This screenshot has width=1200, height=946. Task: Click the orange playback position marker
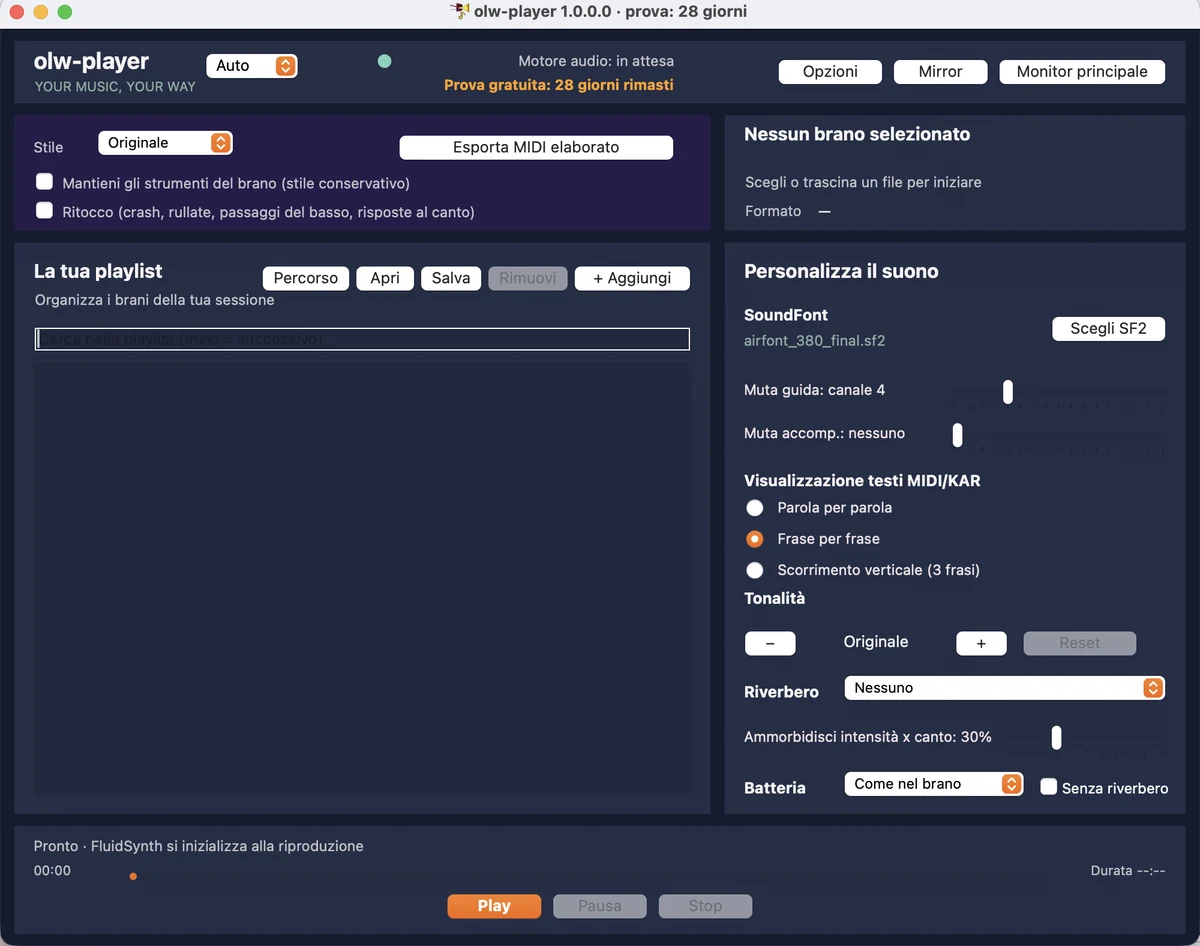coord(133,877)
